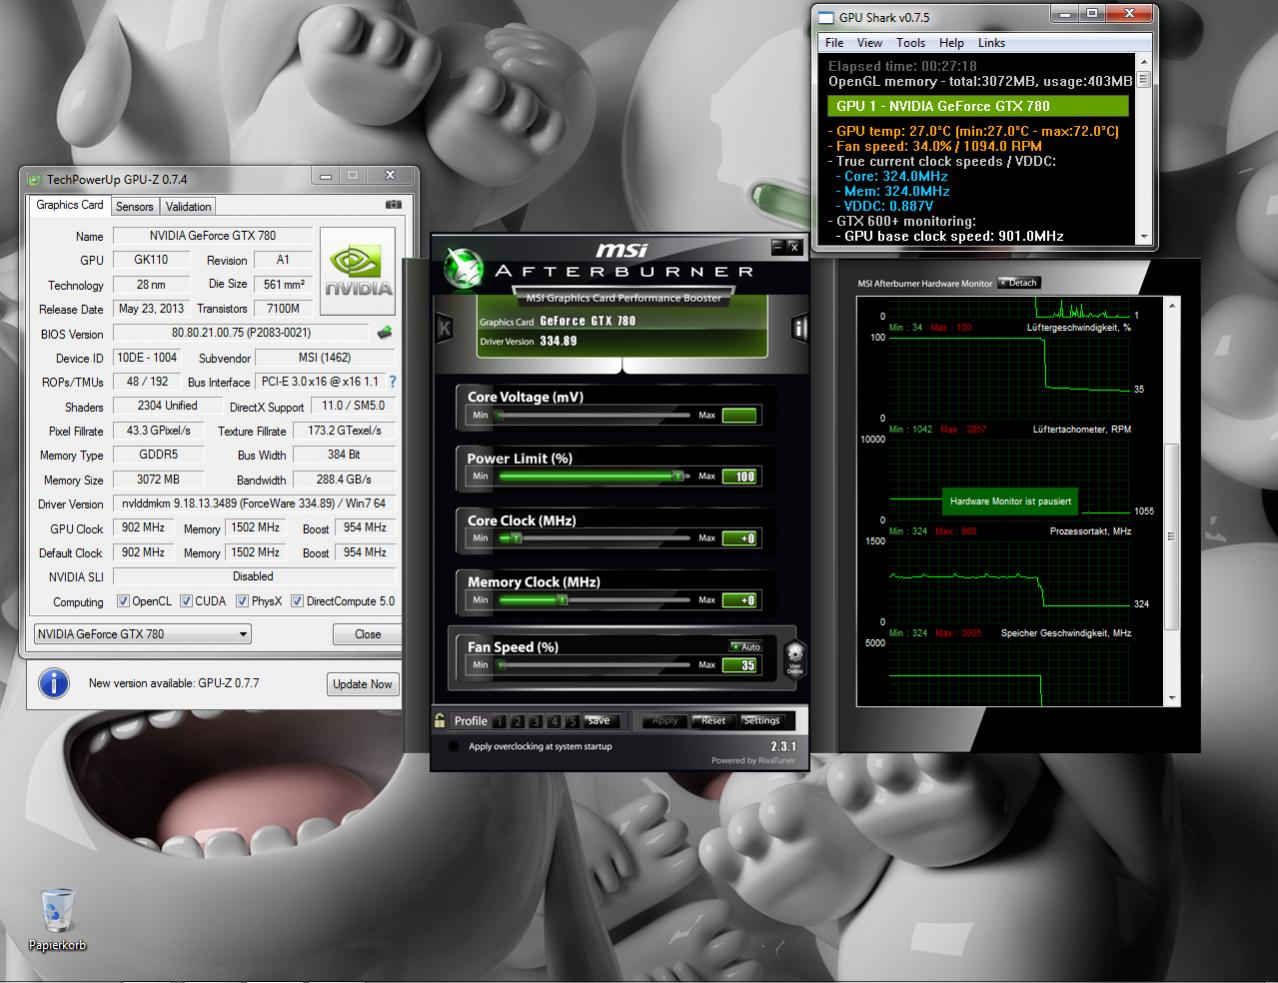Screen dimensions: 1278x983
Task: Select Afterburner profile slot 4
Action: pyautogui.click(x=555, y=721)
